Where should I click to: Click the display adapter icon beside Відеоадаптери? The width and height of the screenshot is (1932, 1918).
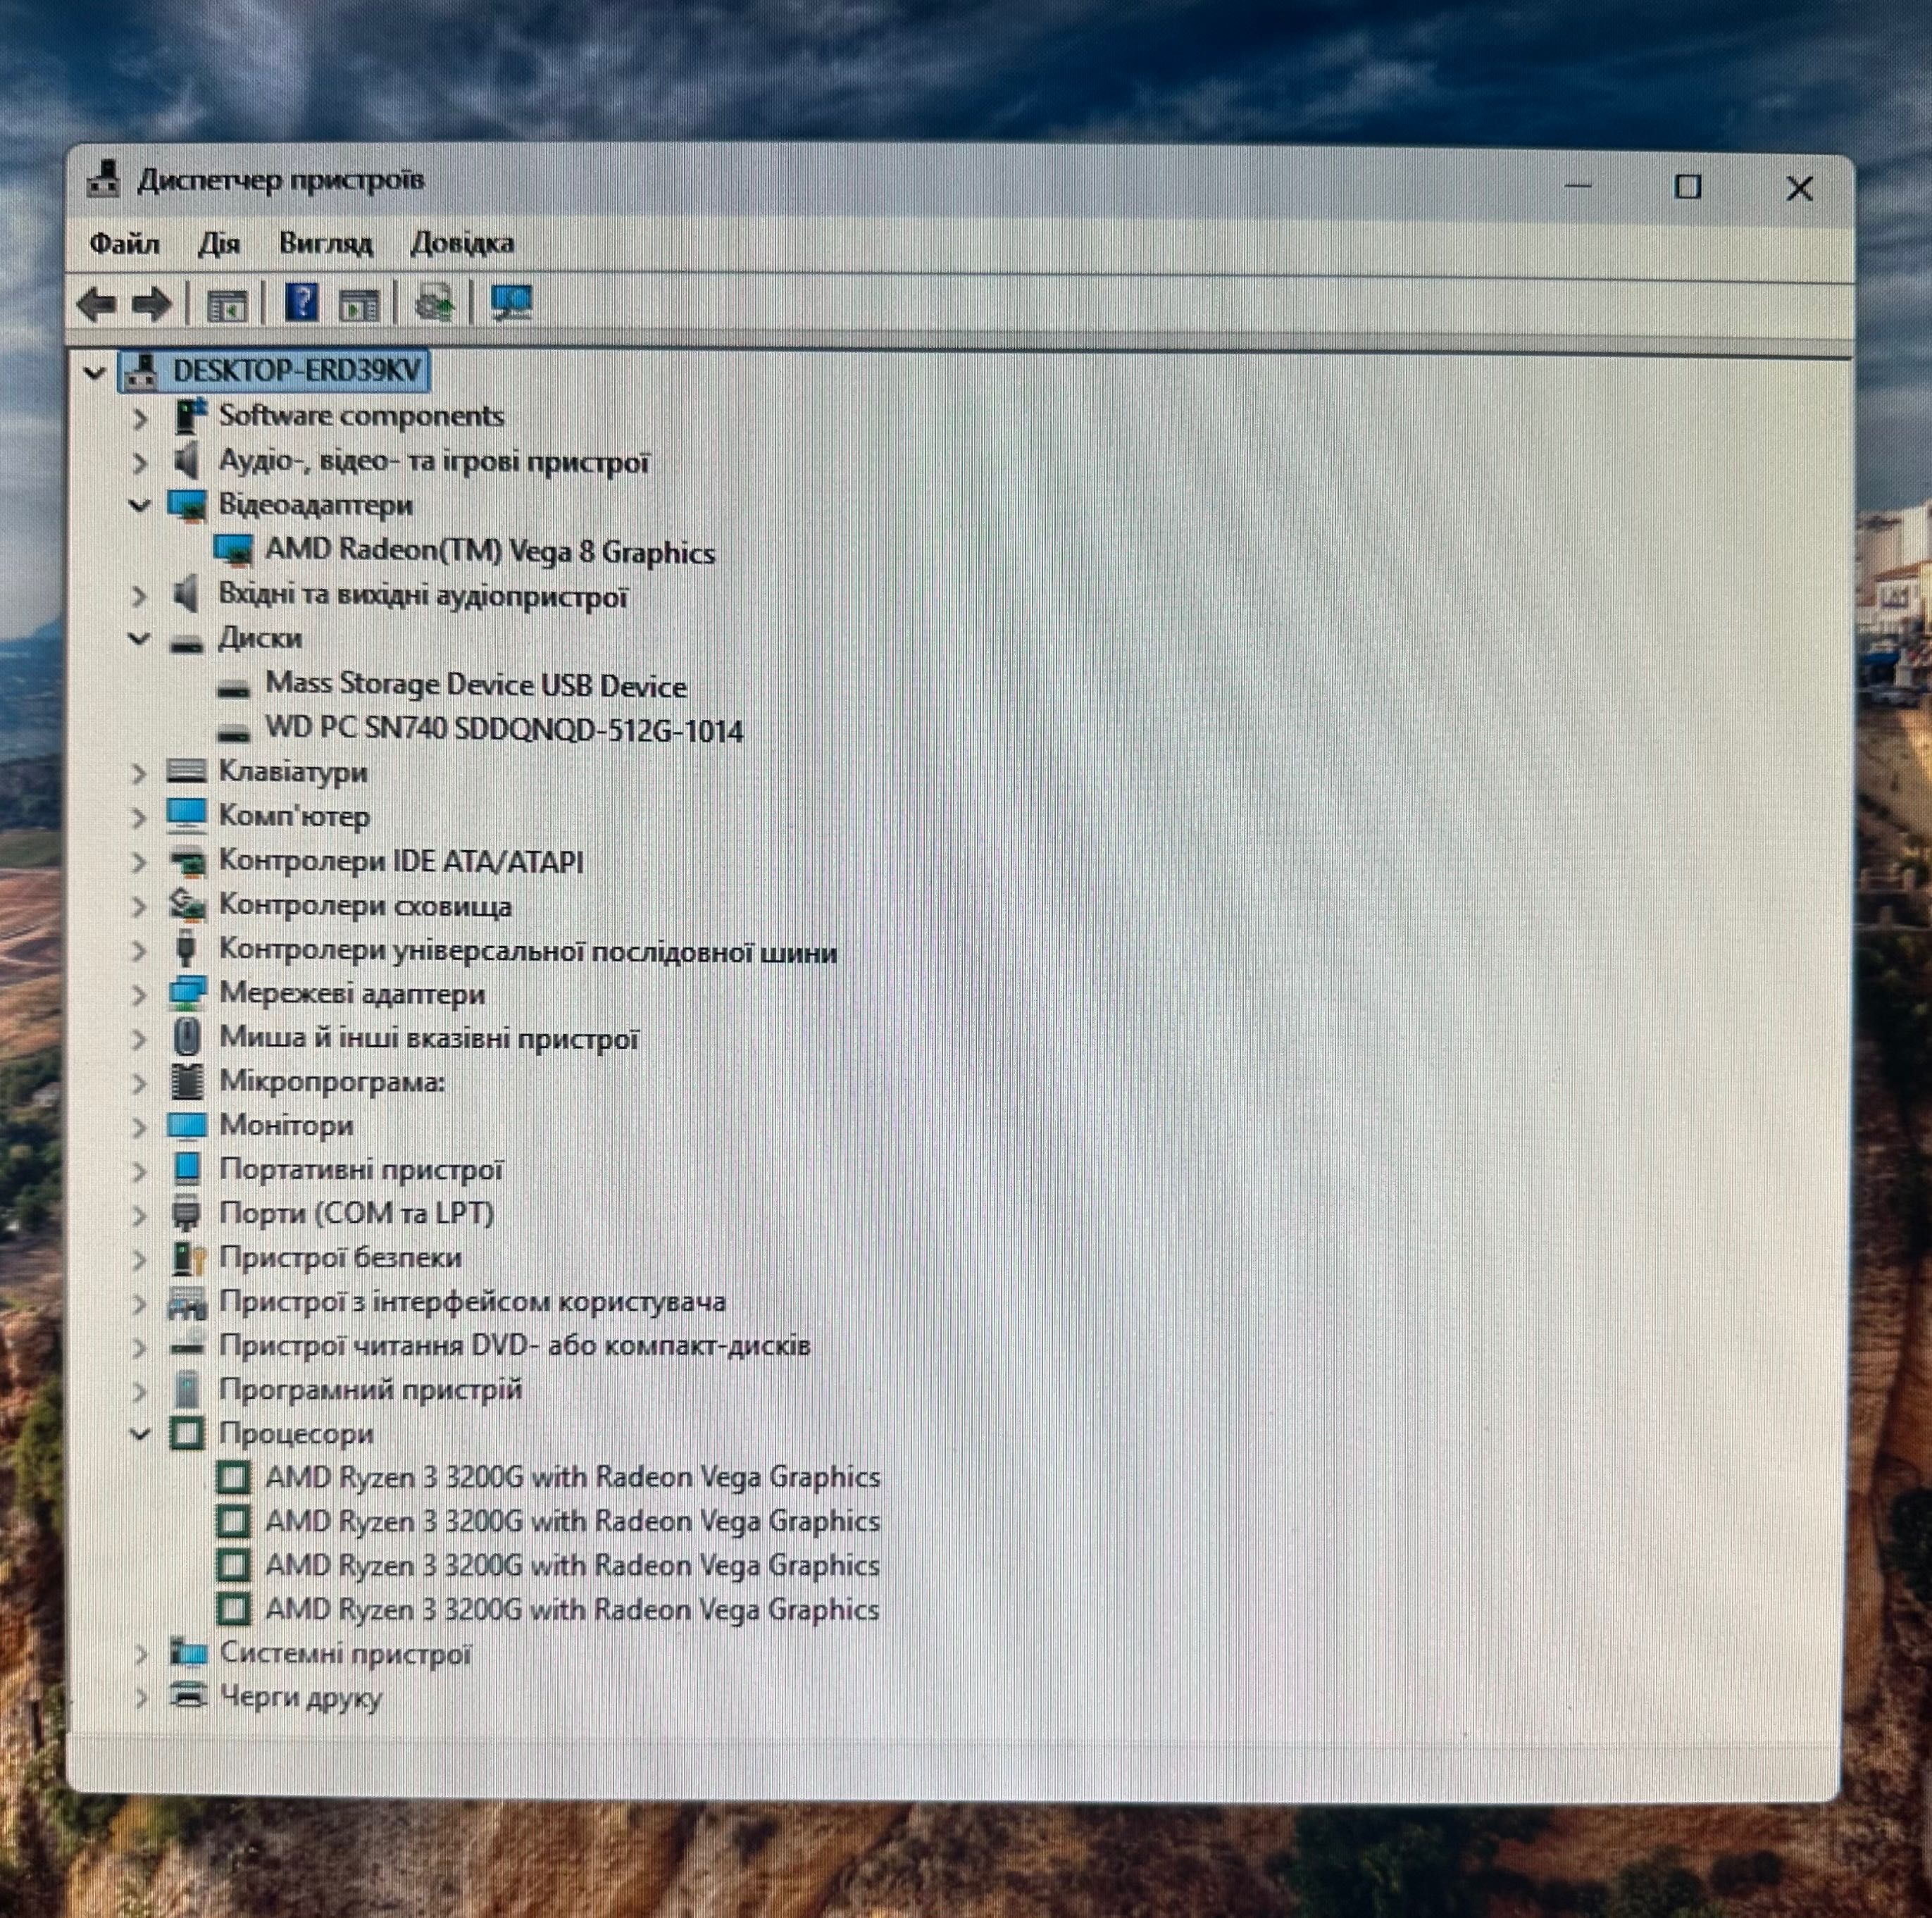coord(187,505)
